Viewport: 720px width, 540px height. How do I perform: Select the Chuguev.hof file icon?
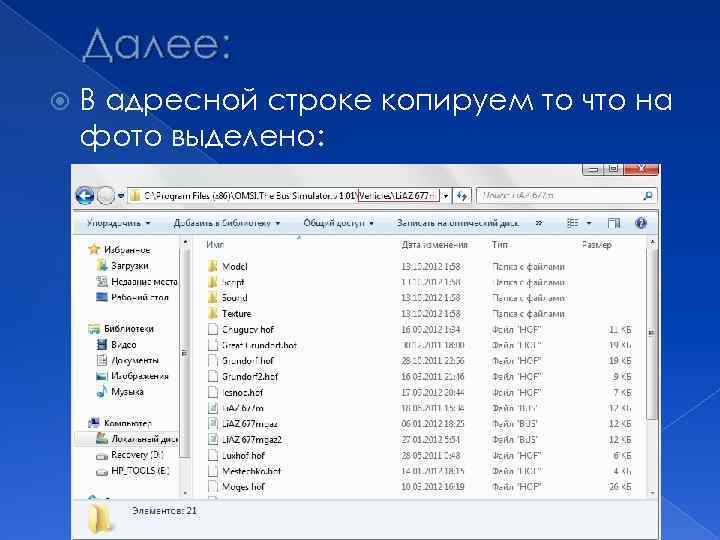(x=213, y=329)
